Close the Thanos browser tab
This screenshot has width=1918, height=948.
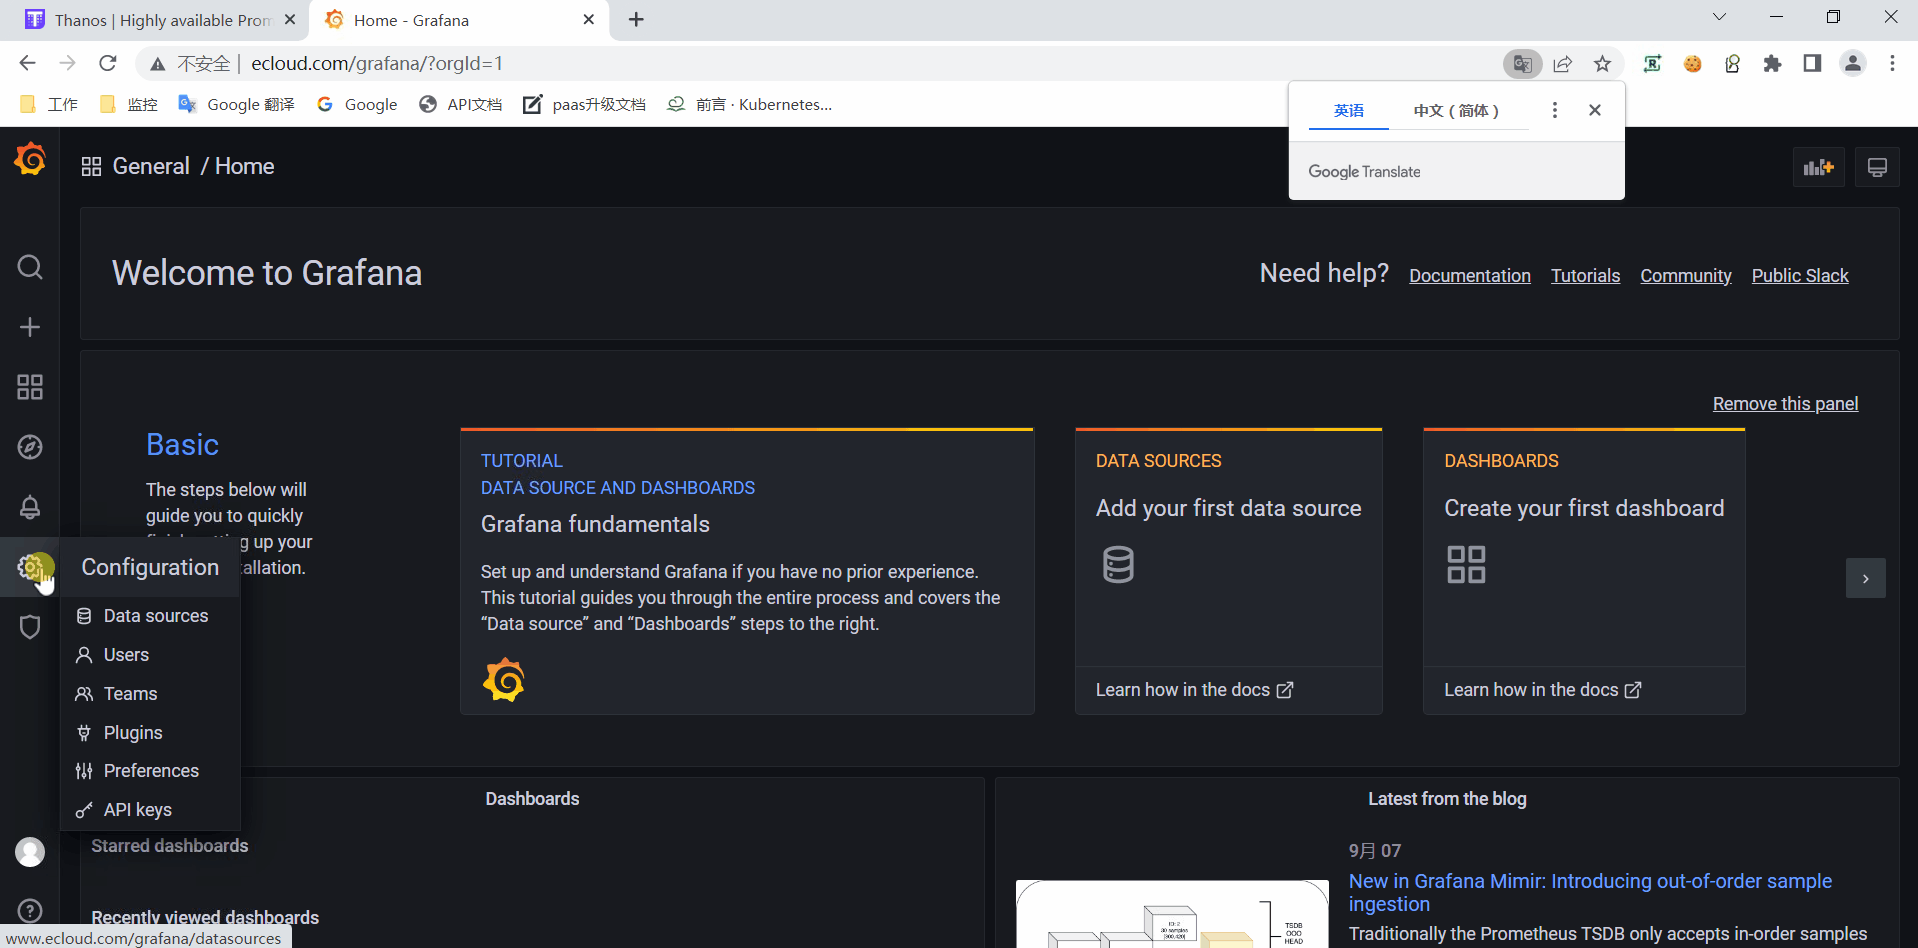pyautogui.click(x=290, y=20)
